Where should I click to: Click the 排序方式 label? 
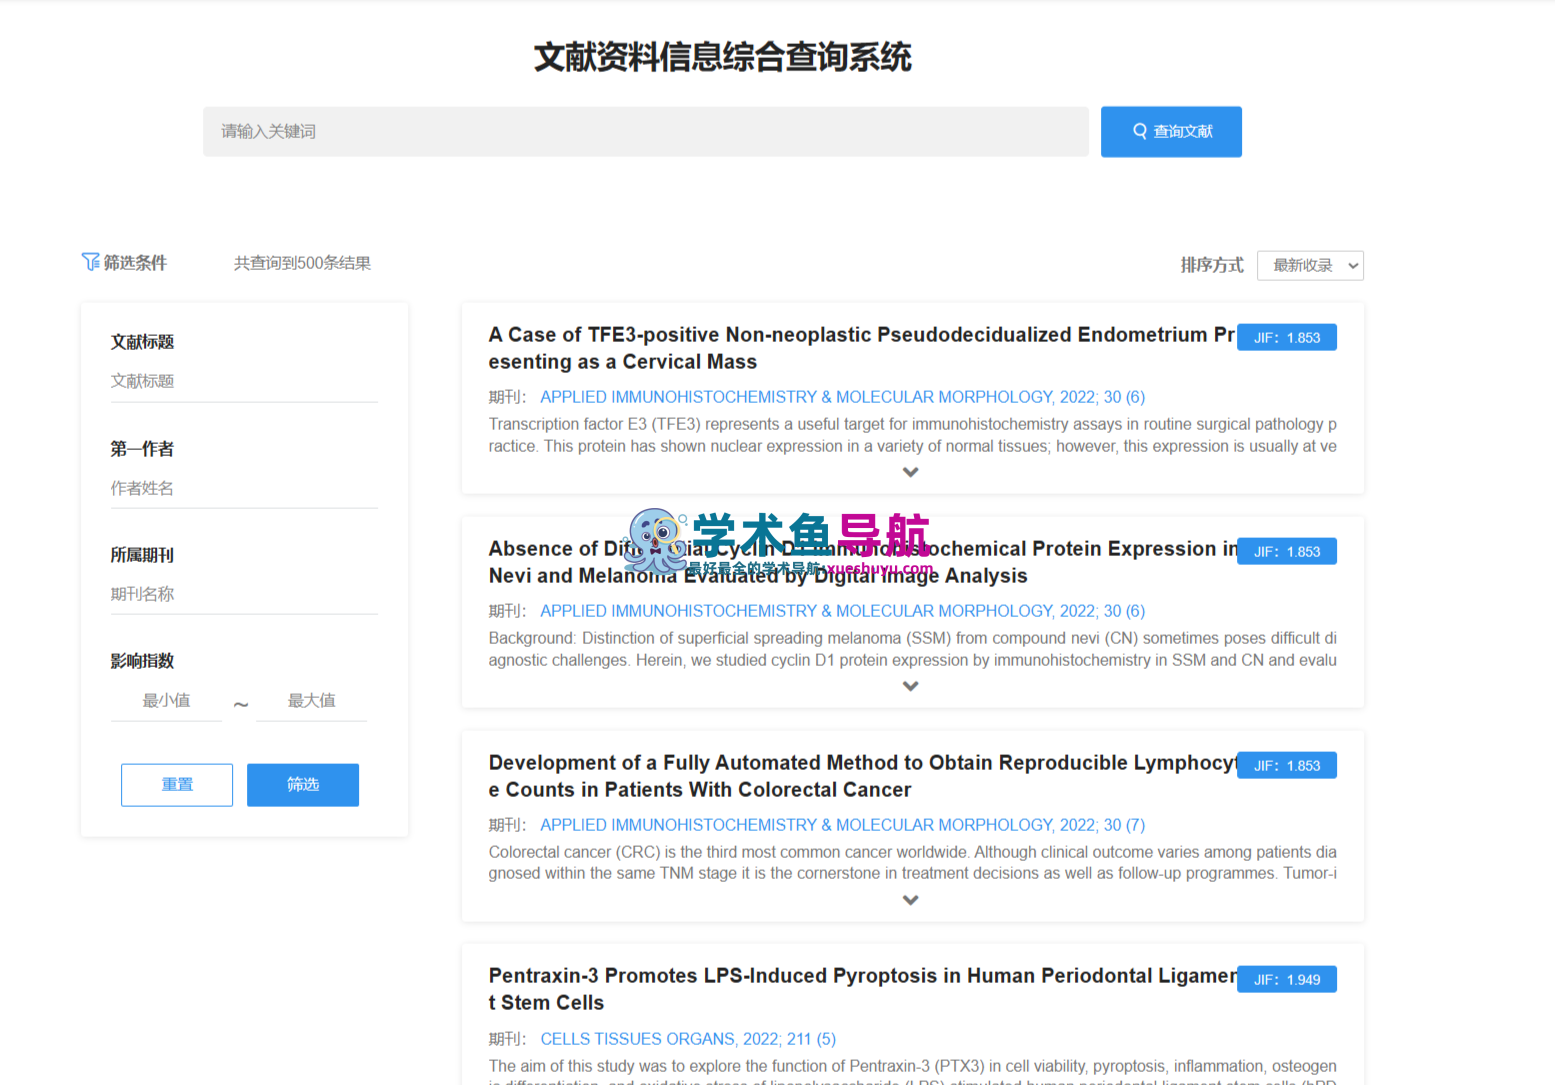[x=1212, y=265]
